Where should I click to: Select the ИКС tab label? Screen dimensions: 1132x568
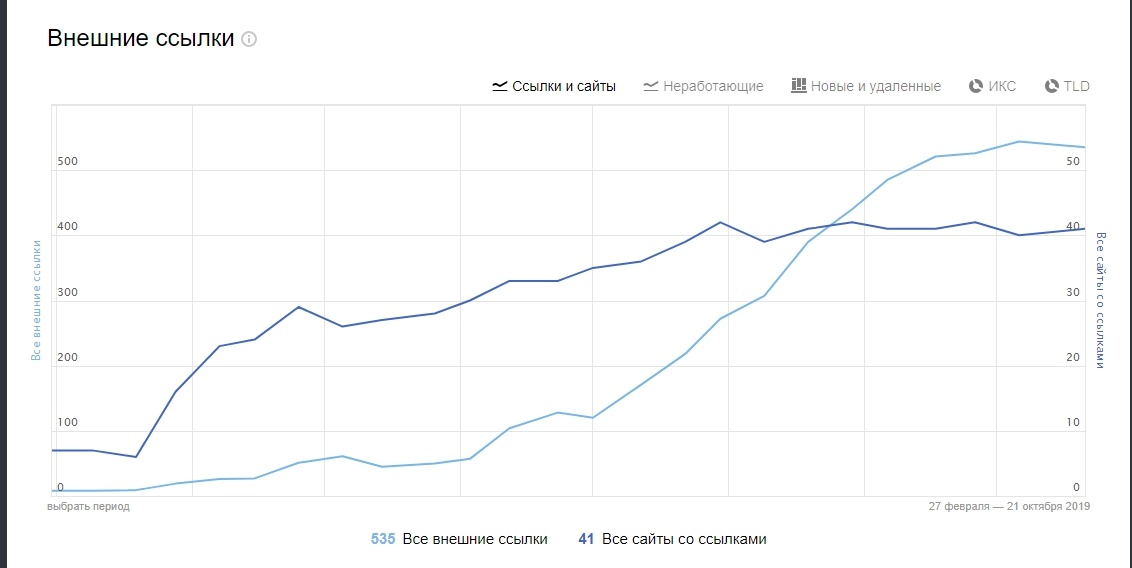pyautogui.click(x=1002, y=86)
